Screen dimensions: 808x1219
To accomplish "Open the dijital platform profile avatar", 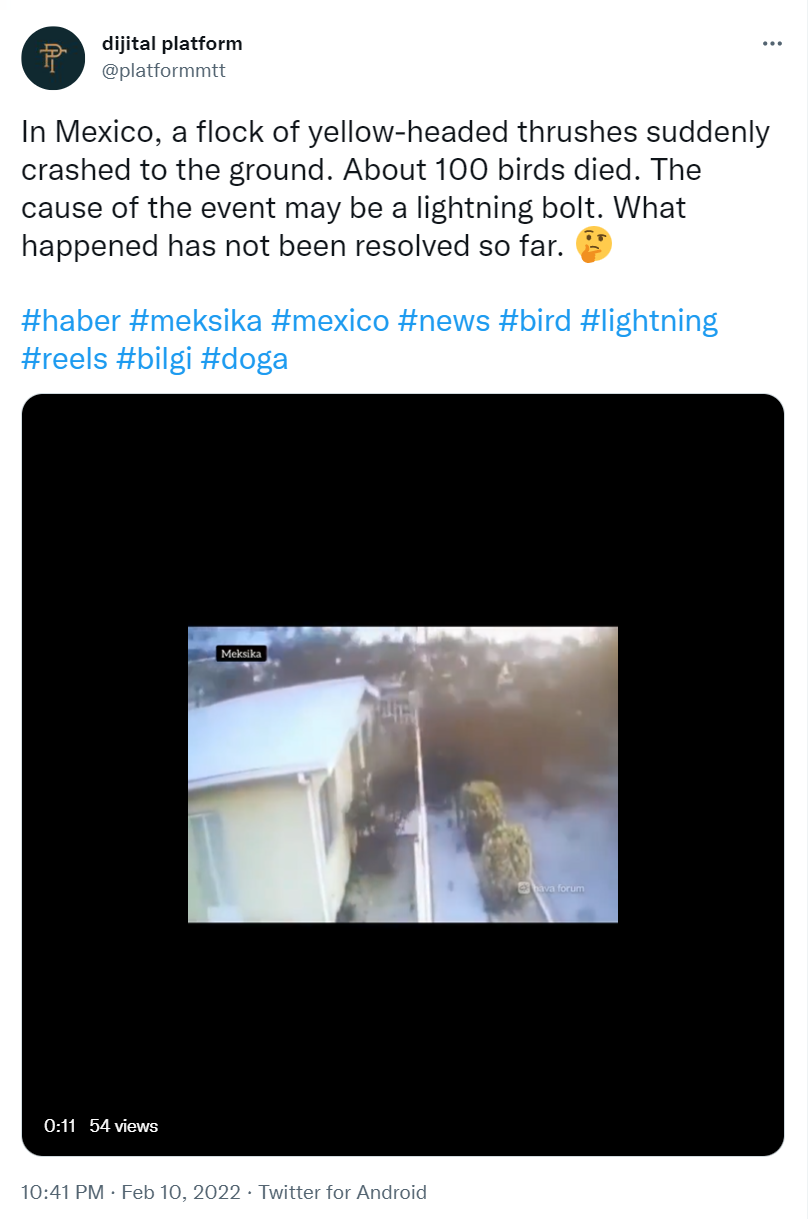I will point(54,58).
